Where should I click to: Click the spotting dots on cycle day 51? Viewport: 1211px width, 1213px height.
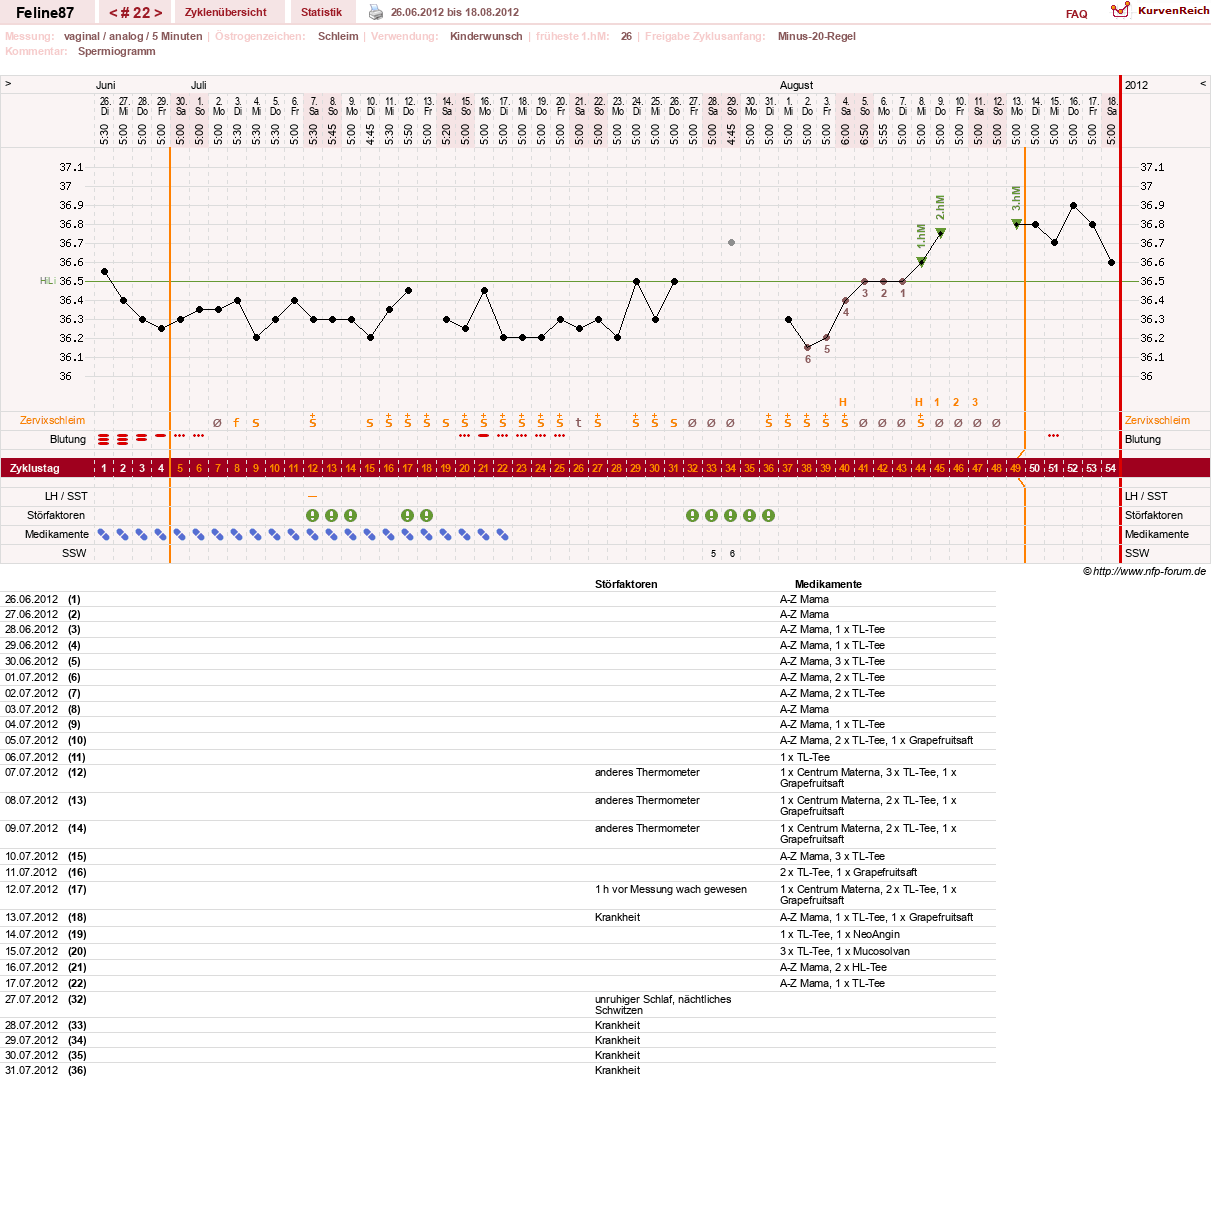coord(1054,436)
